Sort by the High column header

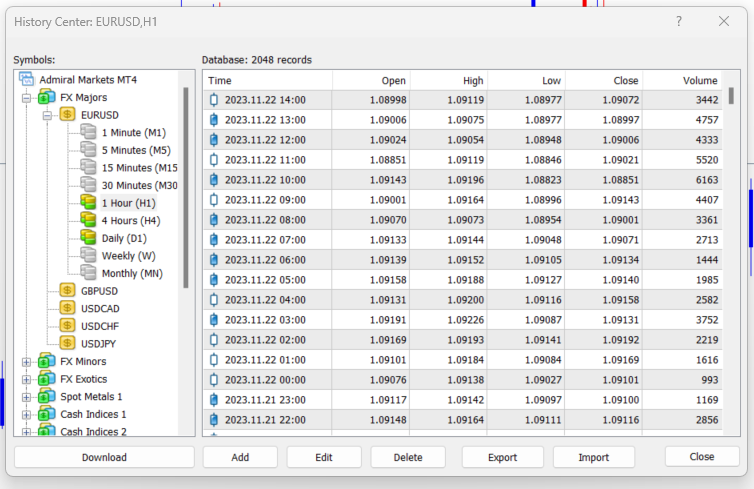[449, 80]
